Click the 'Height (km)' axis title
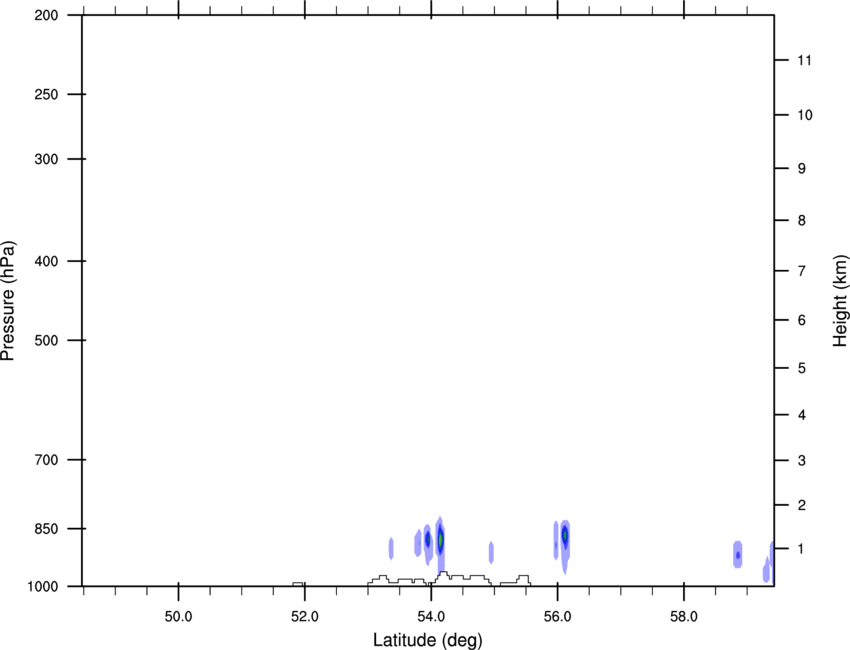Image resolution: width=850 pixels, height=650 pixels. click(840, 301)
